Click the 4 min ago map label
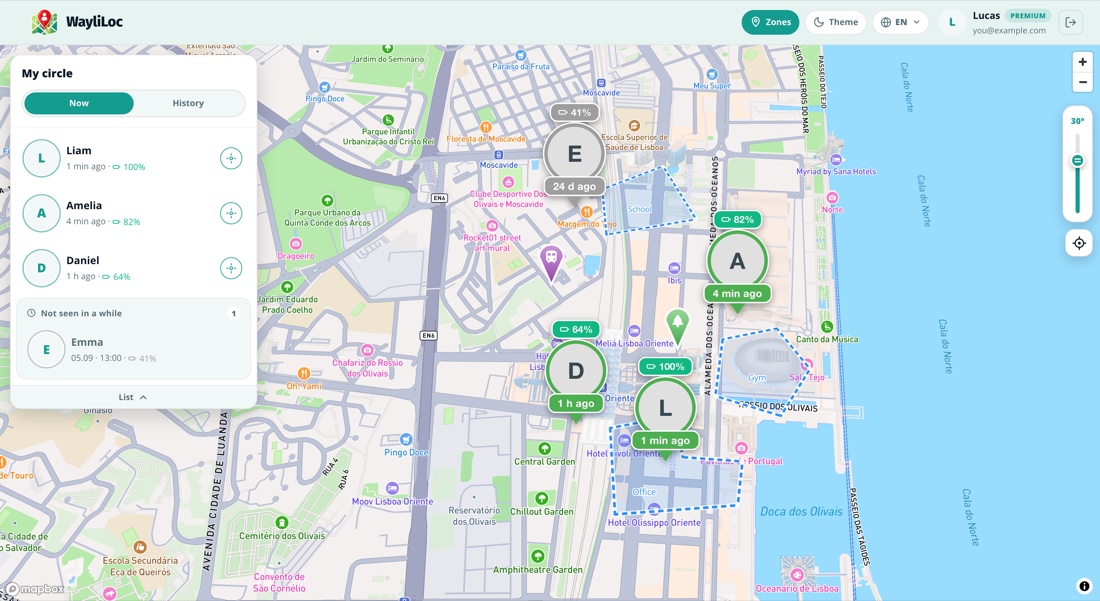The width and height of the screenshot is (1100, 601). point(737,294)
